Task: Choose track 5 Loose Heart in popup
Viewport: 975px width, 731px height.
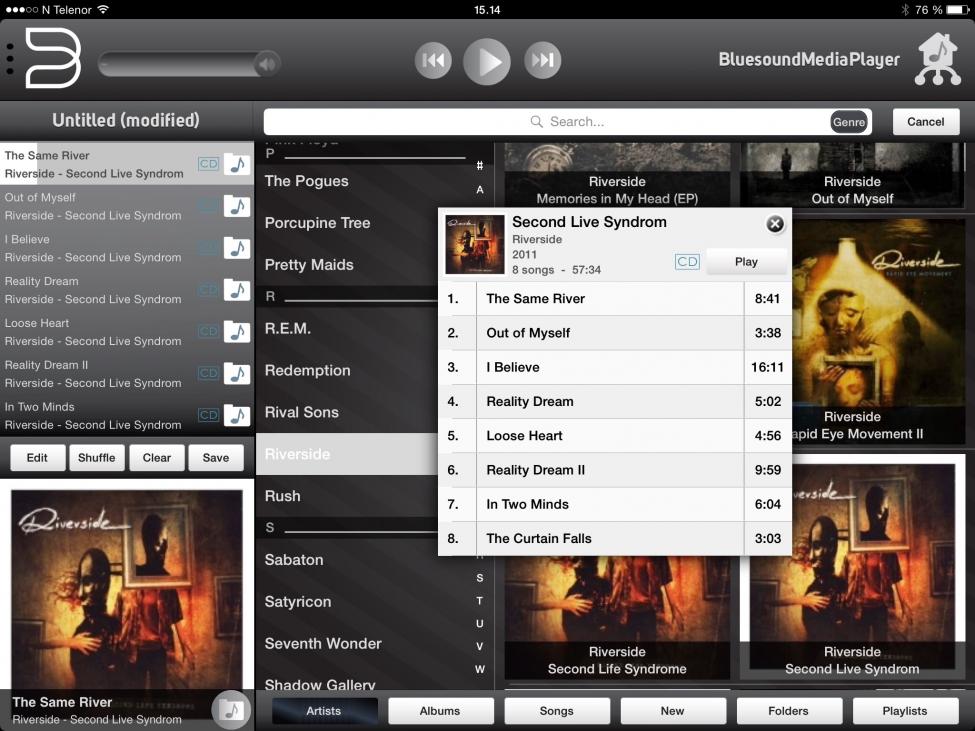Action: pyautogui.click(x=615, y=436)
